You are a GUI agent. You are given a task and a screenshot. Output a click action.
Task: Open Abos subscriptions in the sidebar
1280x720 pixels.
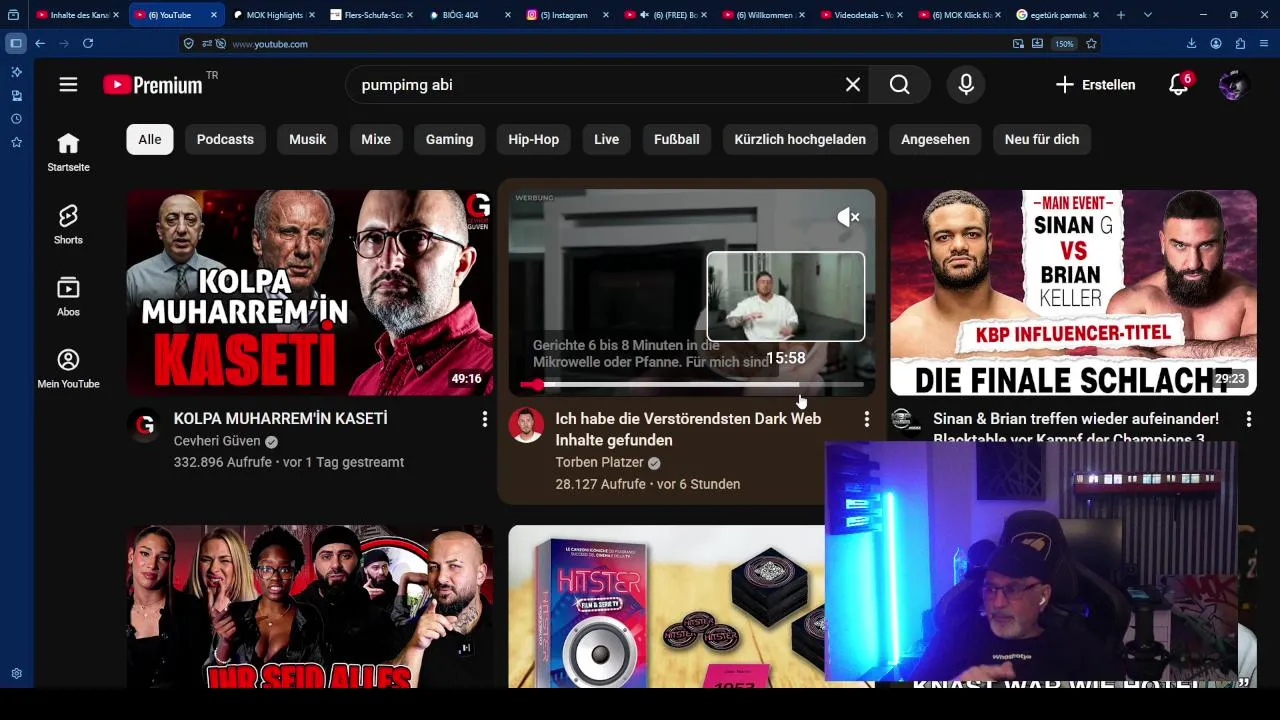68,297
